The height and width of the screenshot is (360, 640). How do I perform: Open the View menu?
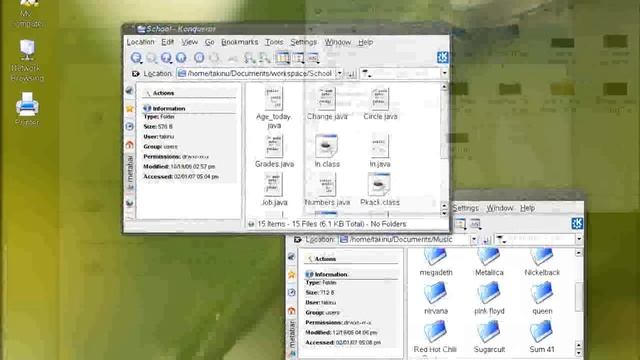pos(189,42)
